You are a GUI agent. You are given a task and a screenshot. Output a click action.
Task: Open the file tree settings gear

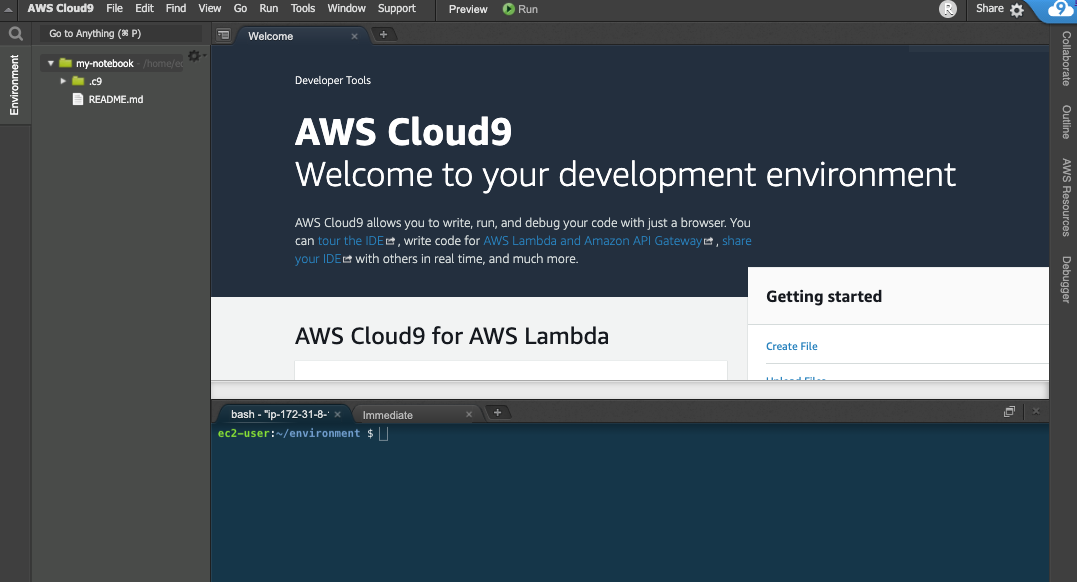pyautogui.click(x=194, y=56)
